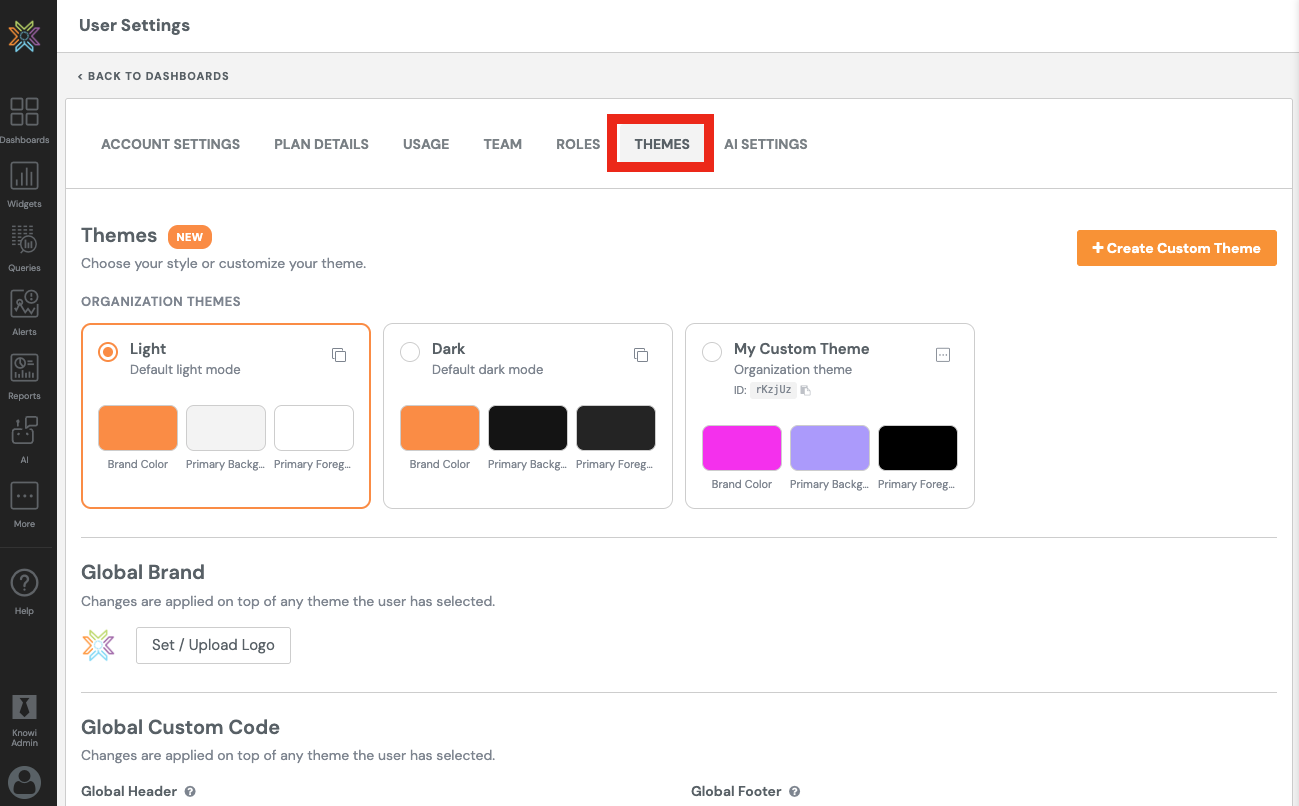
Task: Select the Dark theme radio button
Action: click(410, 352)
